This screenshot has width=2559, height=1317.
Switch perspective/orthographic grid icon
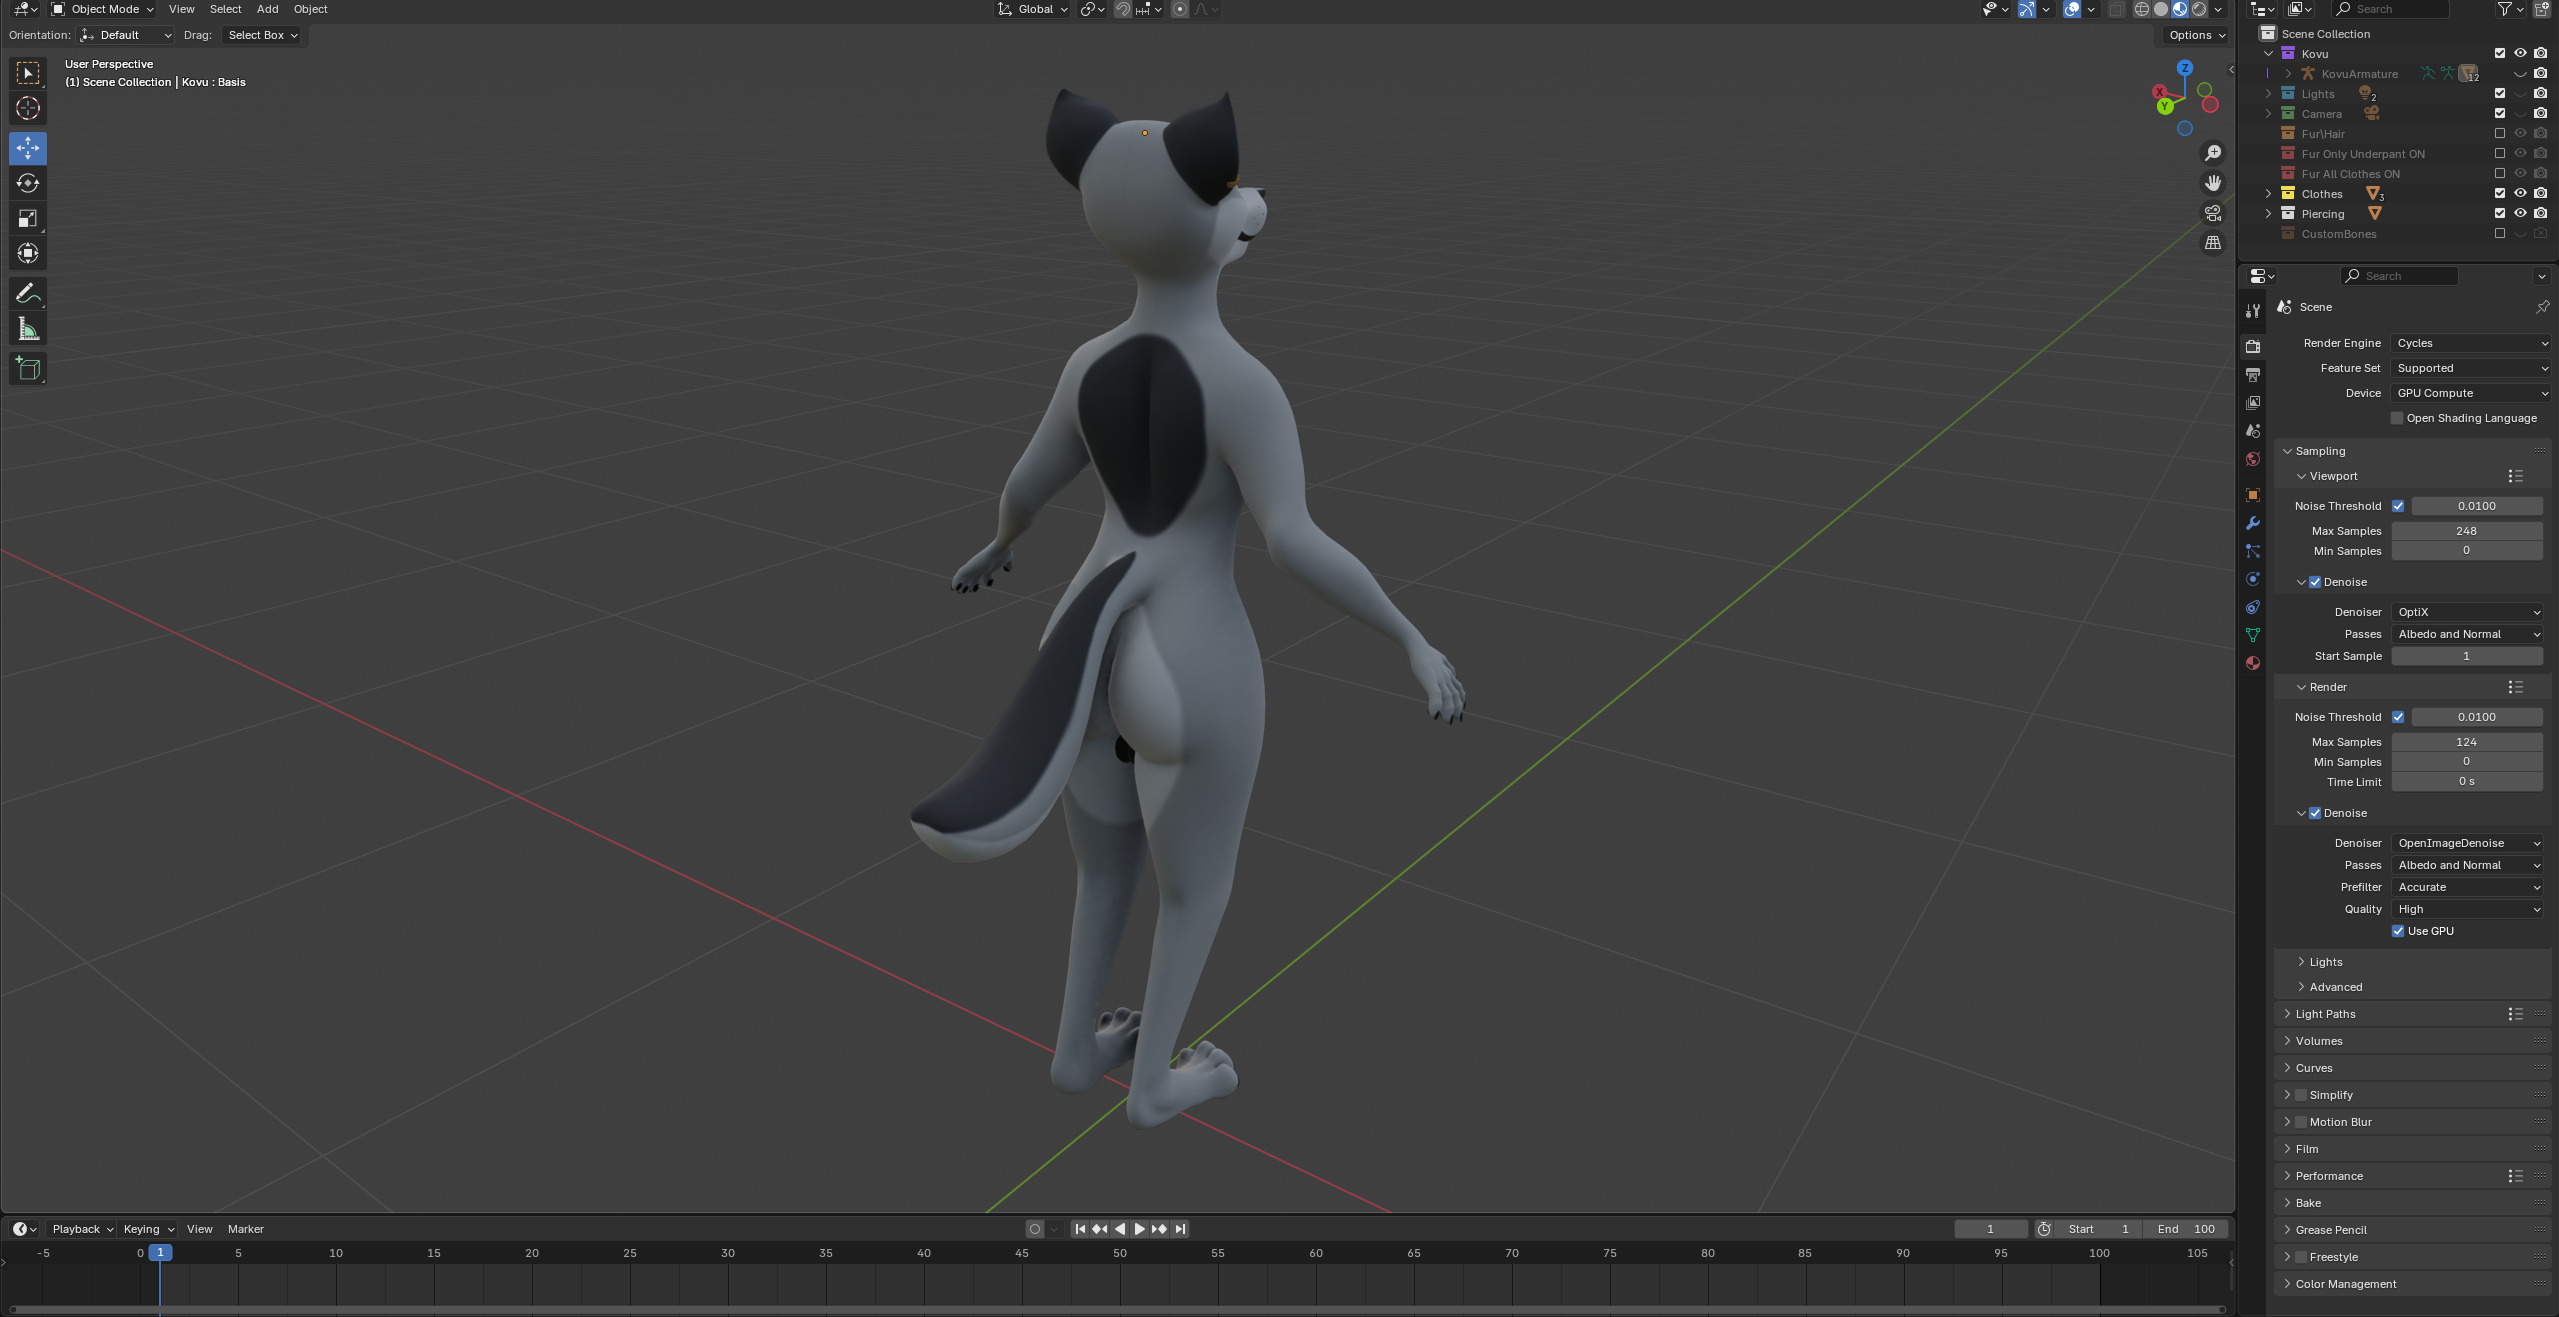click(2213, 243)
